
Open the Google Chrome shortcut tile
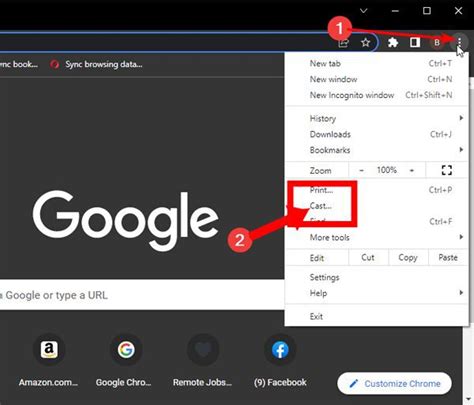126,361
